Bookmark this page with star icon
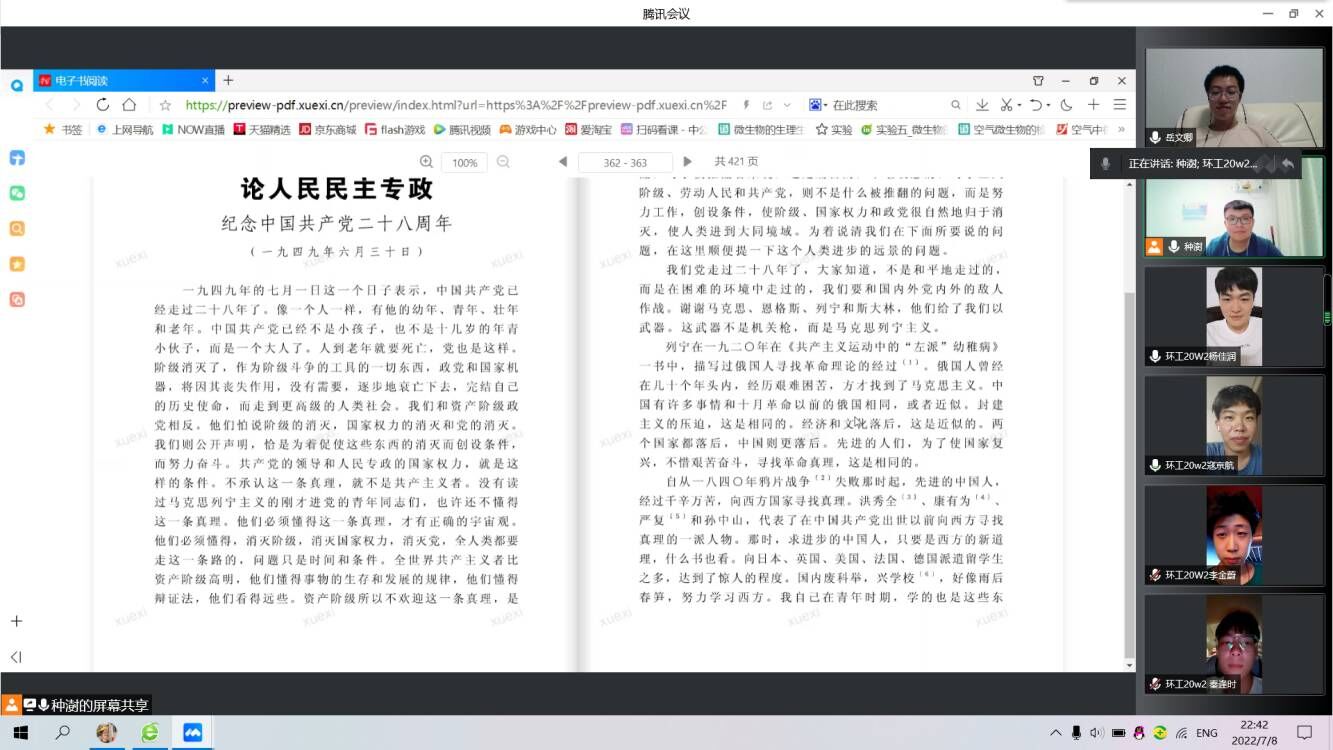The image size is (1333, 750). [166, 105]
